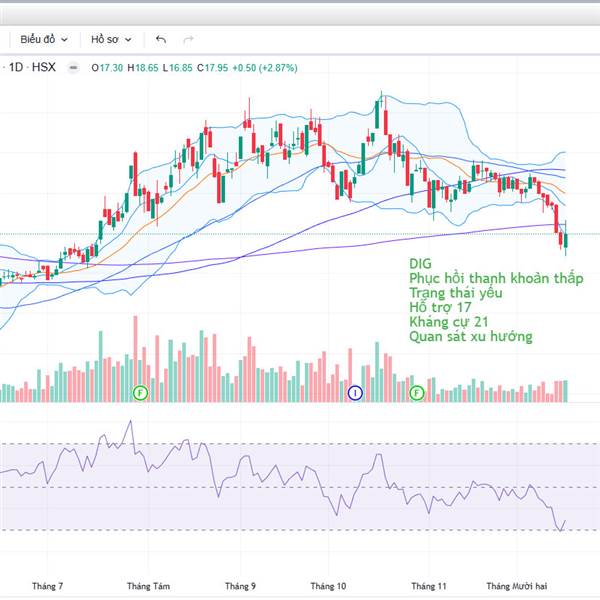
Task: Click the redo arrow icon
Action: (189, 39)
